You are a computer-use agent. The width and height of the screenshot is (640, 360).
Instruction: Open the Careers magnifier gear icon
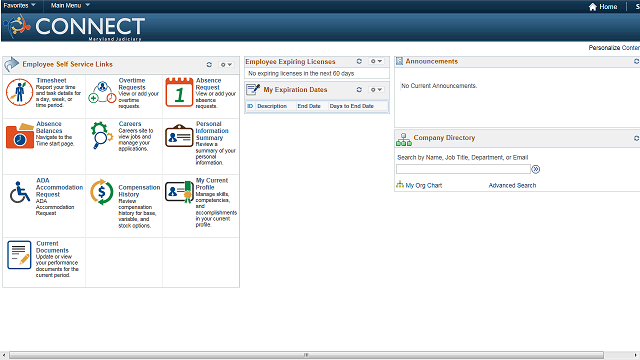[x=102, y=135]
